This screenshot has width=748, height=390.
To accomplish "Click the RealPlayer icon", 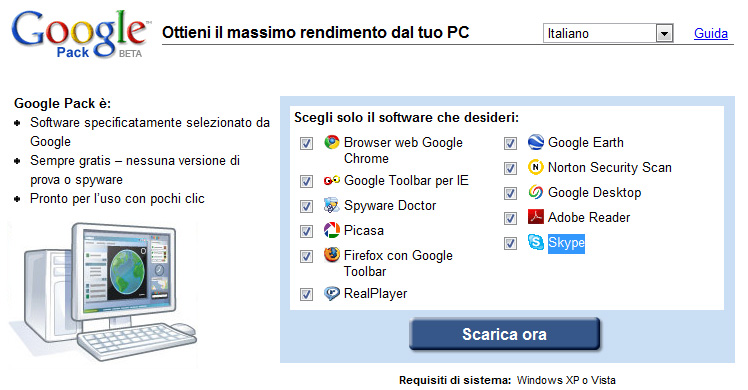I will coord(332,293).
